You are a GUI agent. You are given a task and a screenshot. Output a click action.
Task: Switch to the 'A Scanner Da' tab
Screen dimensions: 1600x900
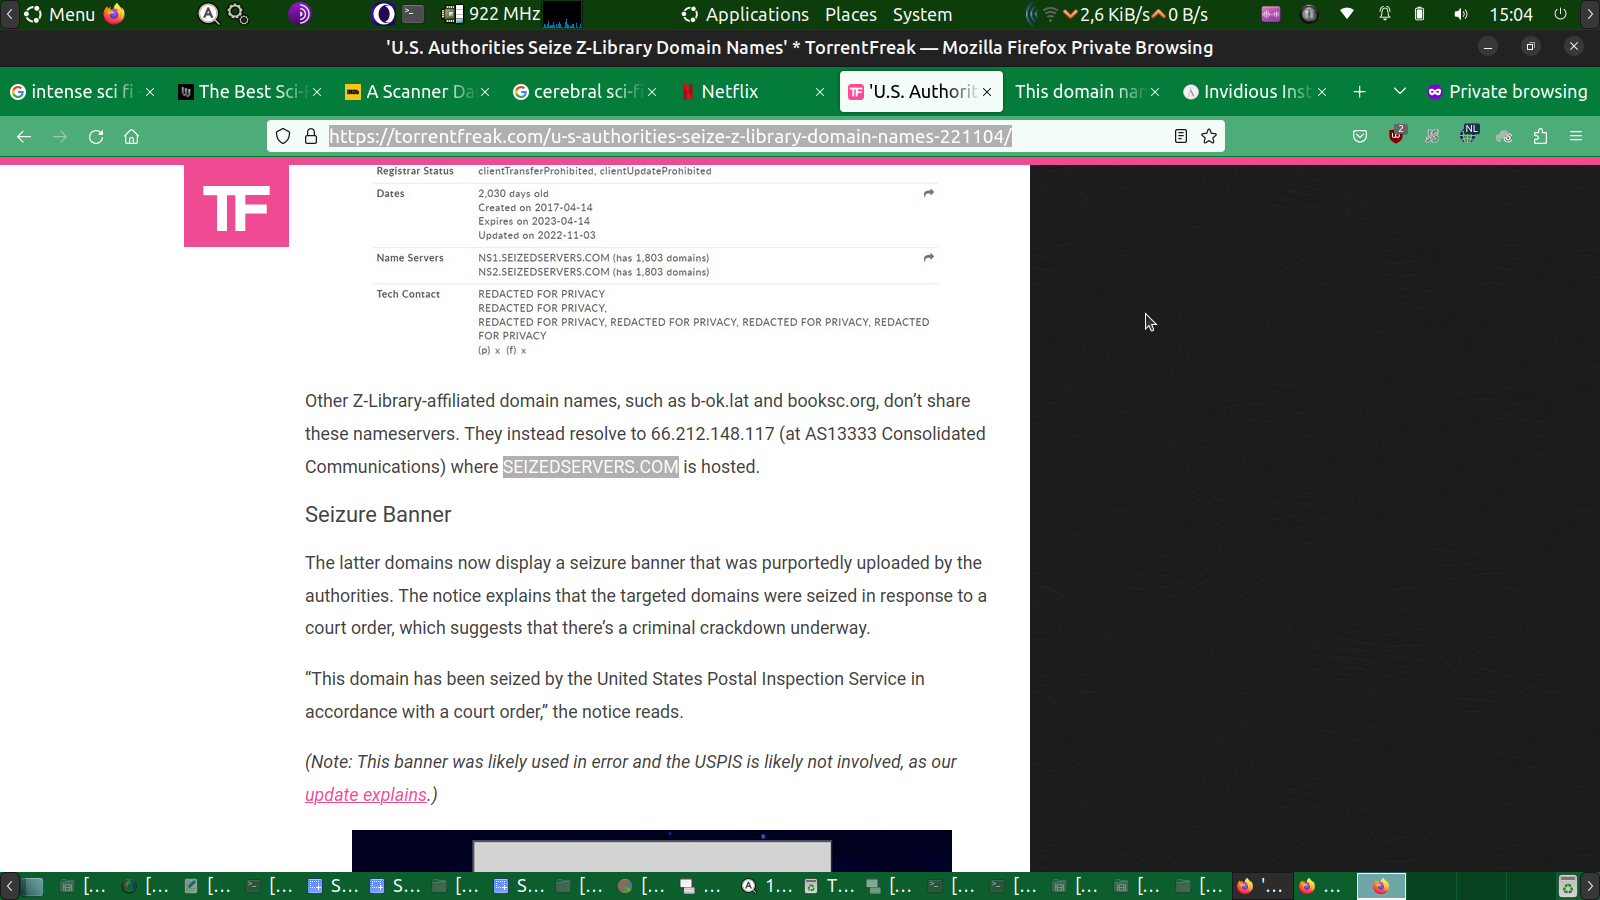(x=417, y=92)
